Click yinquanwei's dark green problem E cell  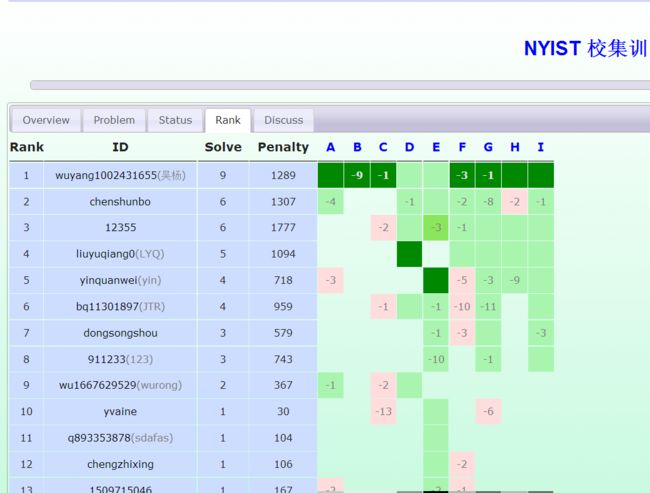coord(436,280)
